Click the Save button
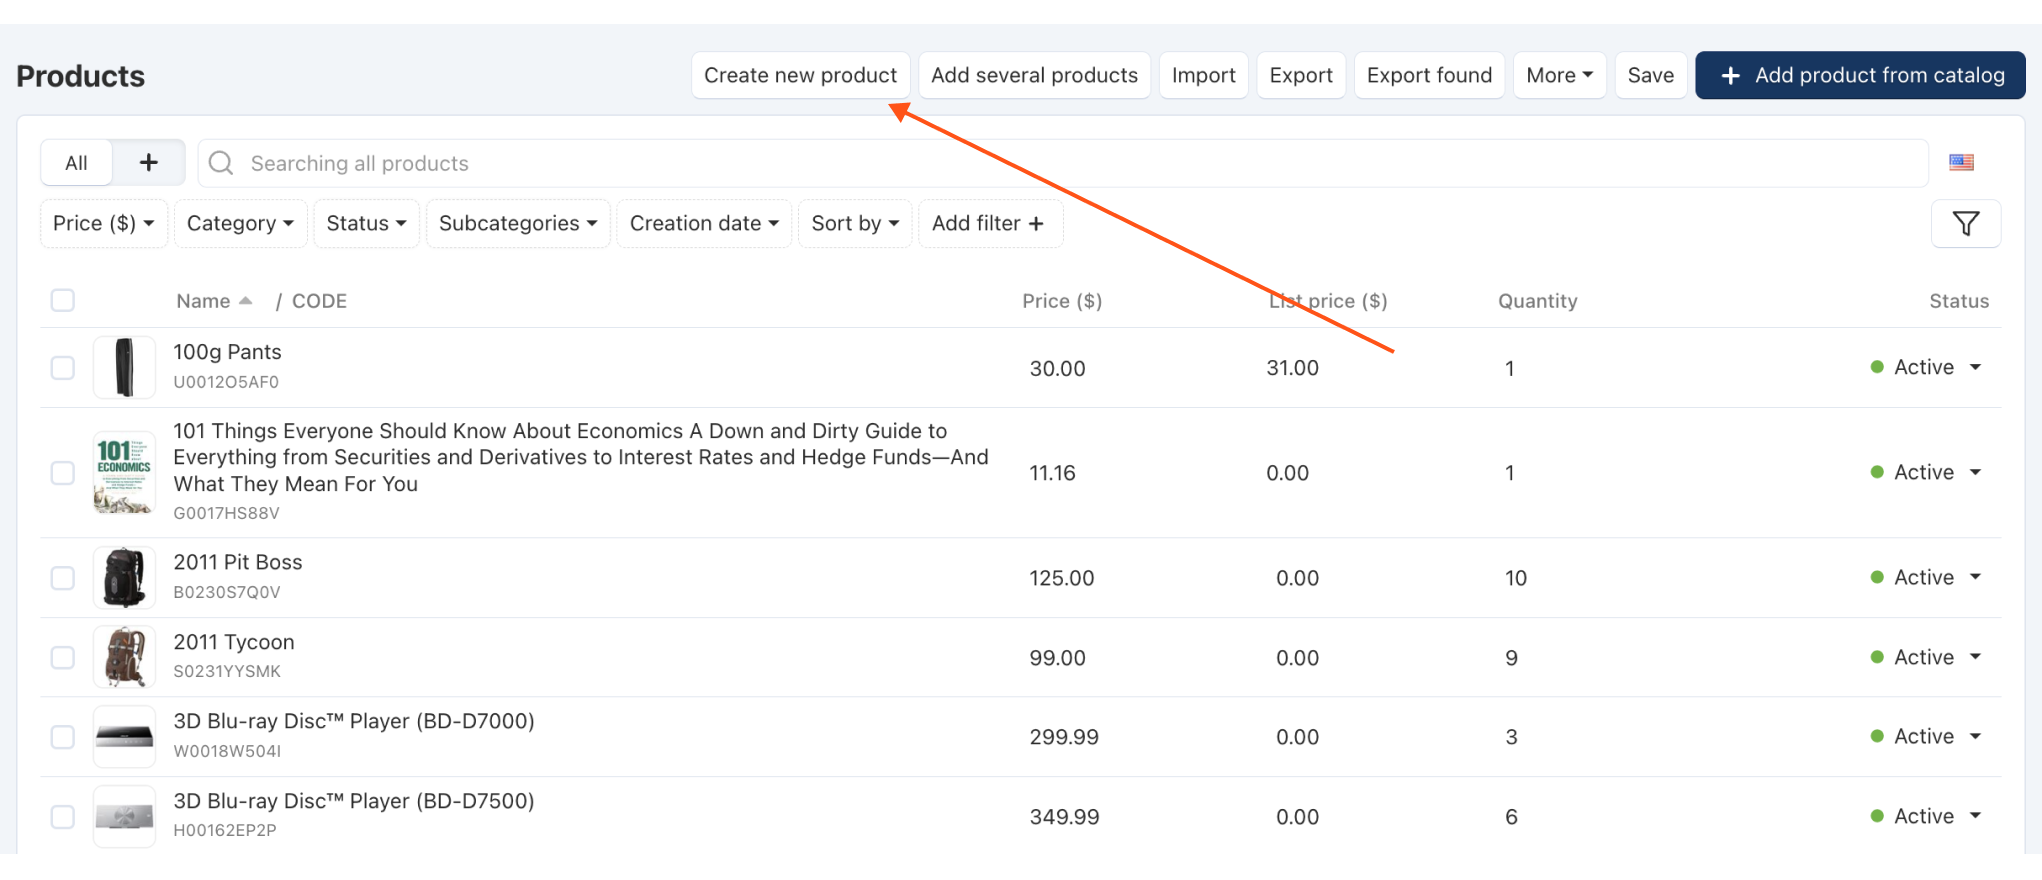The width and height of the screenshot is (2042, 880). coord(1650,75)
